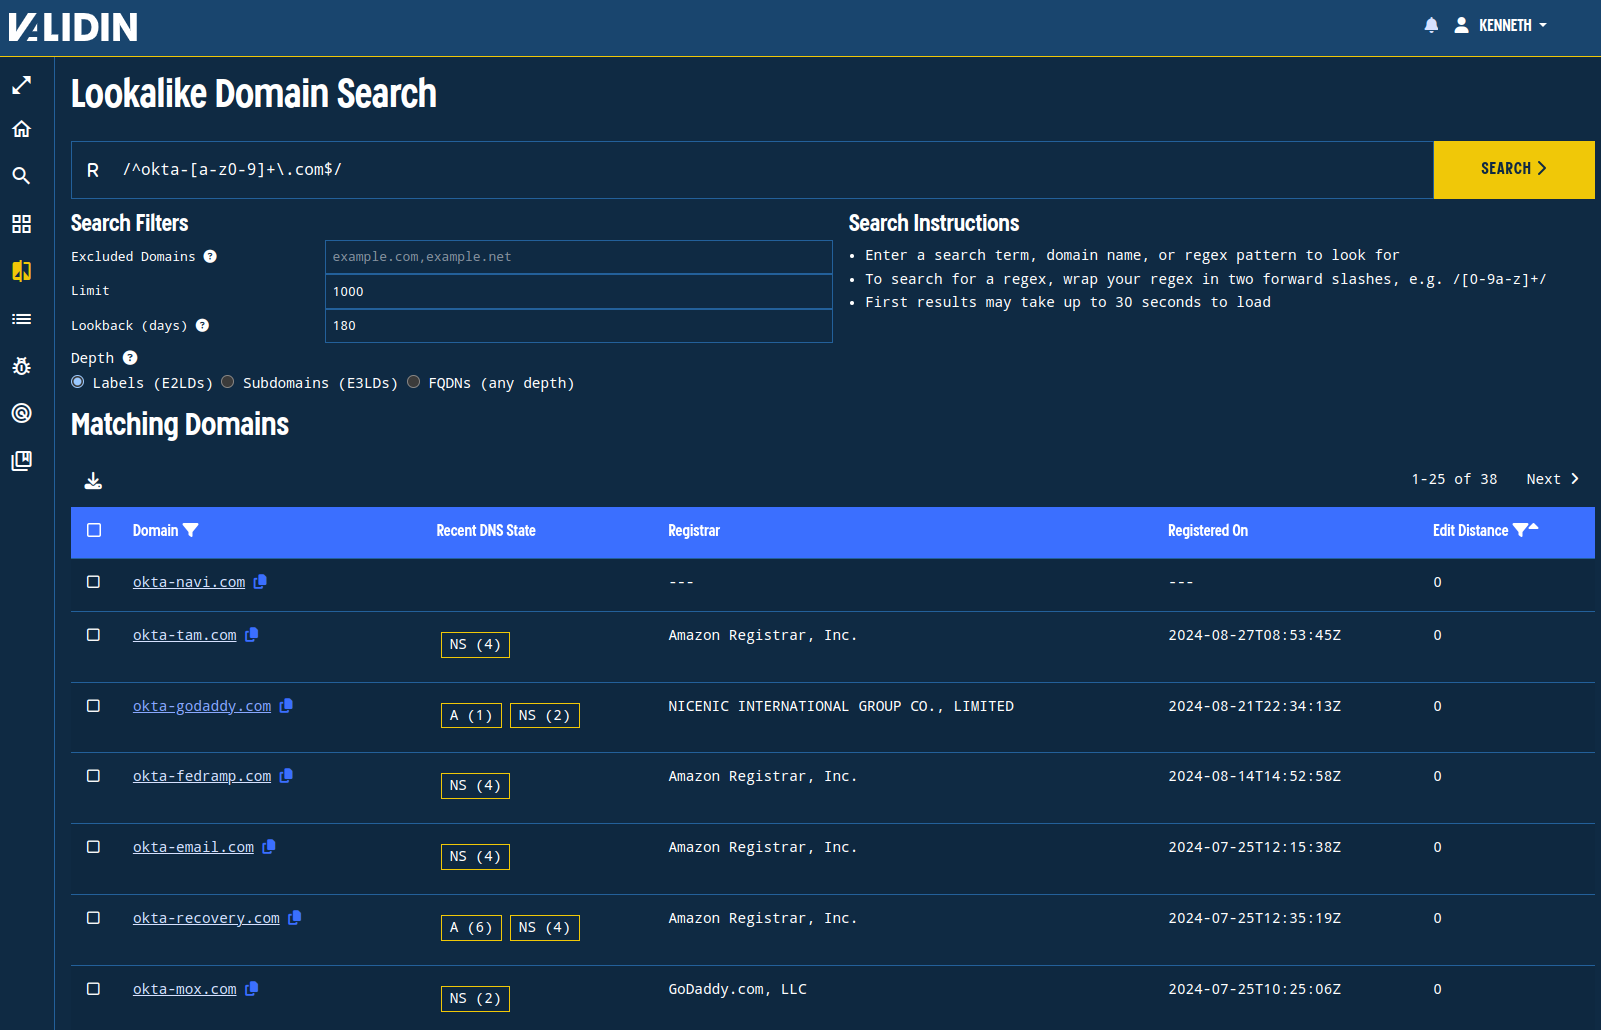1601x1030 pixels.
Task: Copy okta-email.com domain icon
Action: (269, 846)
